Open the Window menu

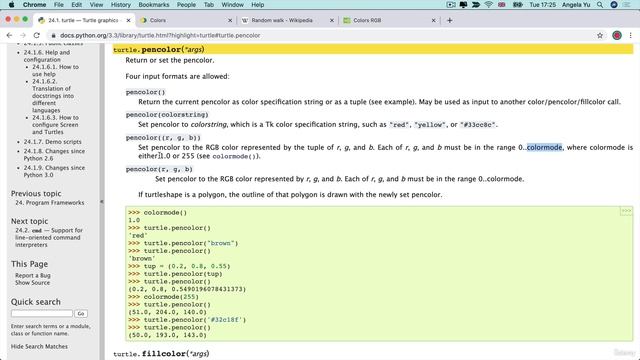232,5
